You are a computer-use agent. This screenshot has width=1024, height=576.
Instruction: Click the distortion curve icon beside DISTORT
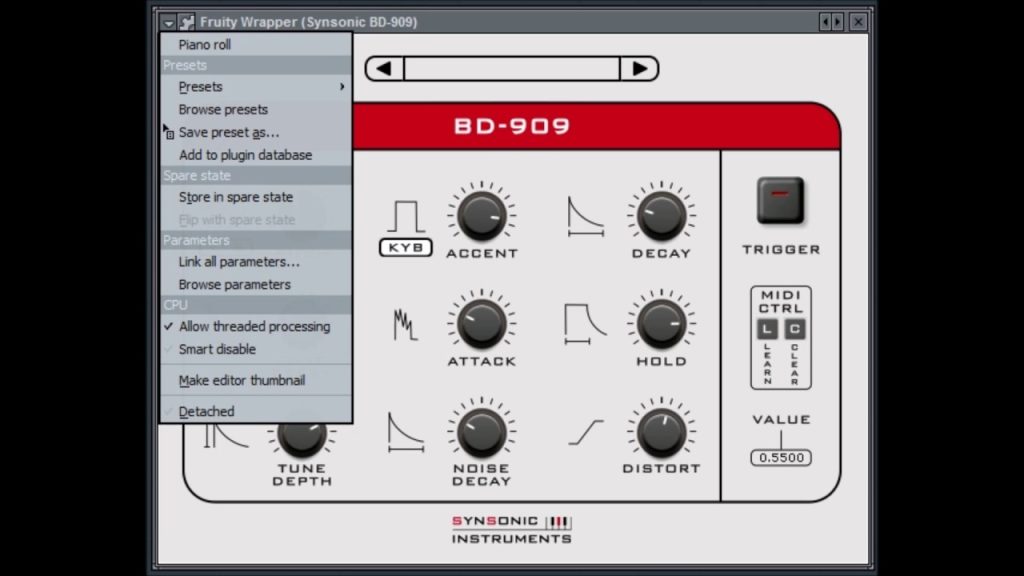[x=586, y=432]
